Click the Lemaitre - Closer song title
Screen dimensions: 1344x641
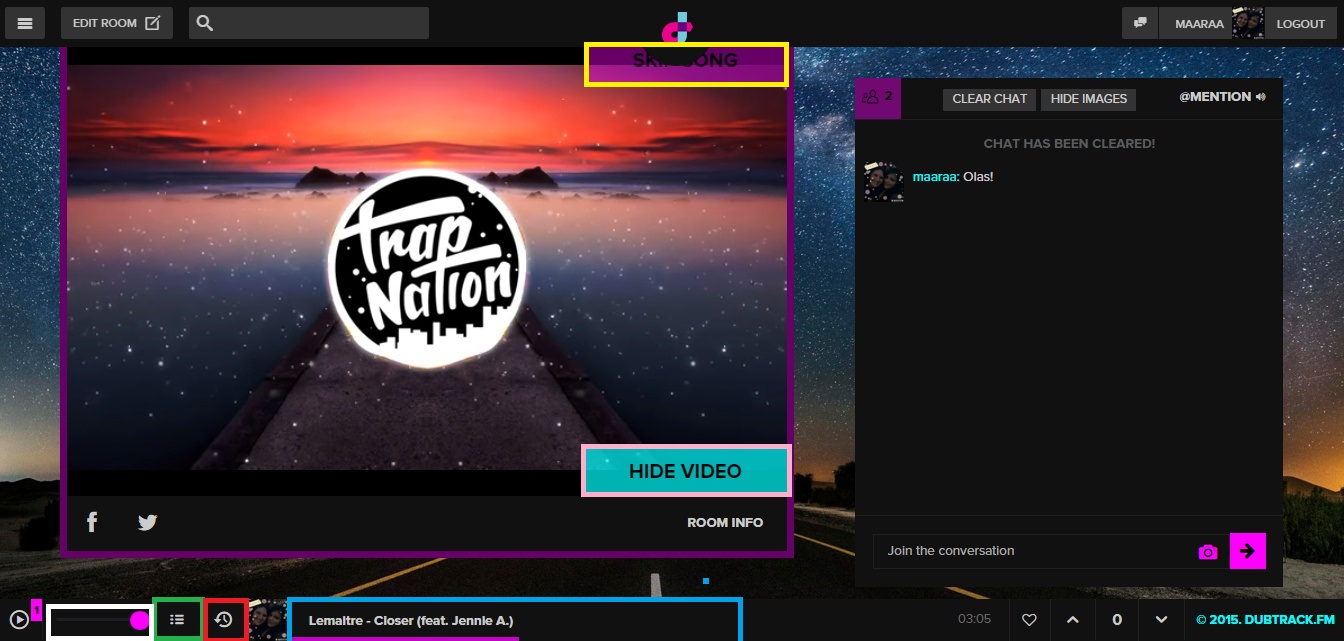(411, 621)
